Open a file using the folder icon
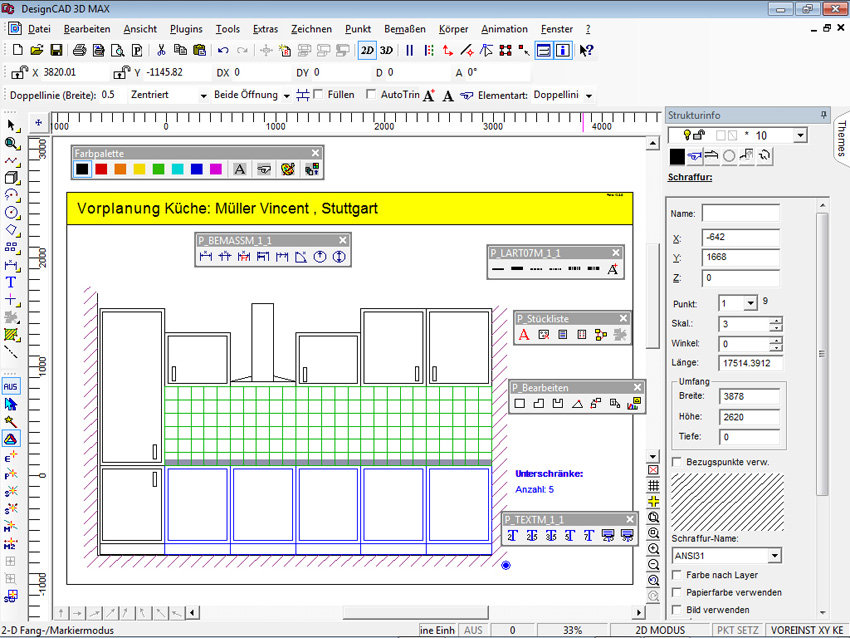 pos(36,49)
